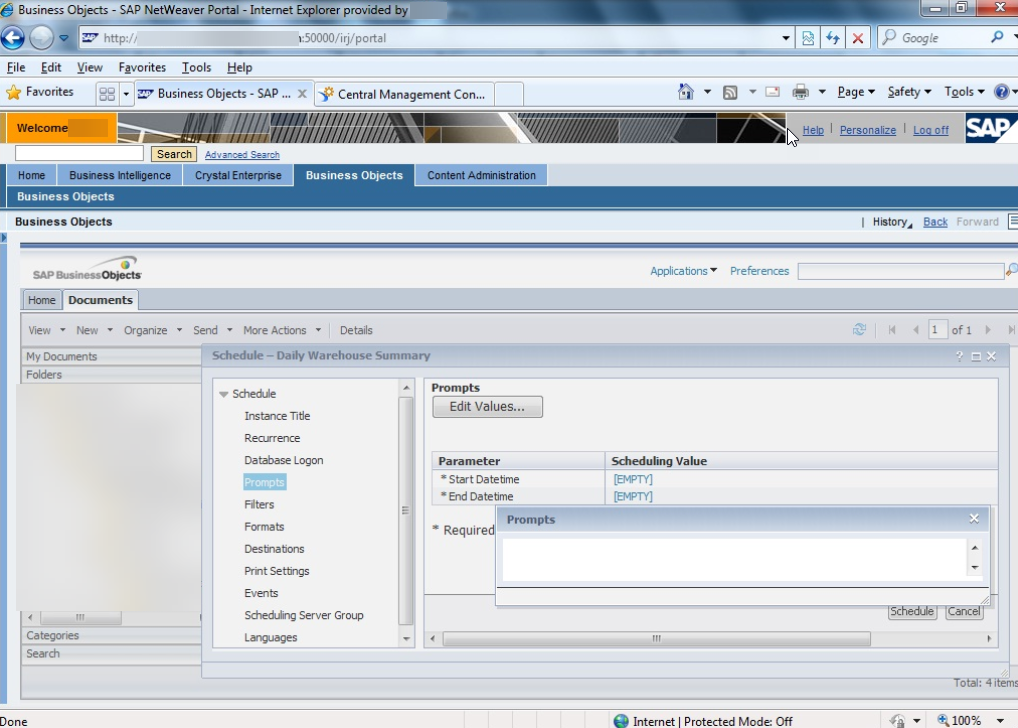This screenshot has width=1018, height=728.
Task: Go to next page arrow icon
Action: (x=987, y=330)
